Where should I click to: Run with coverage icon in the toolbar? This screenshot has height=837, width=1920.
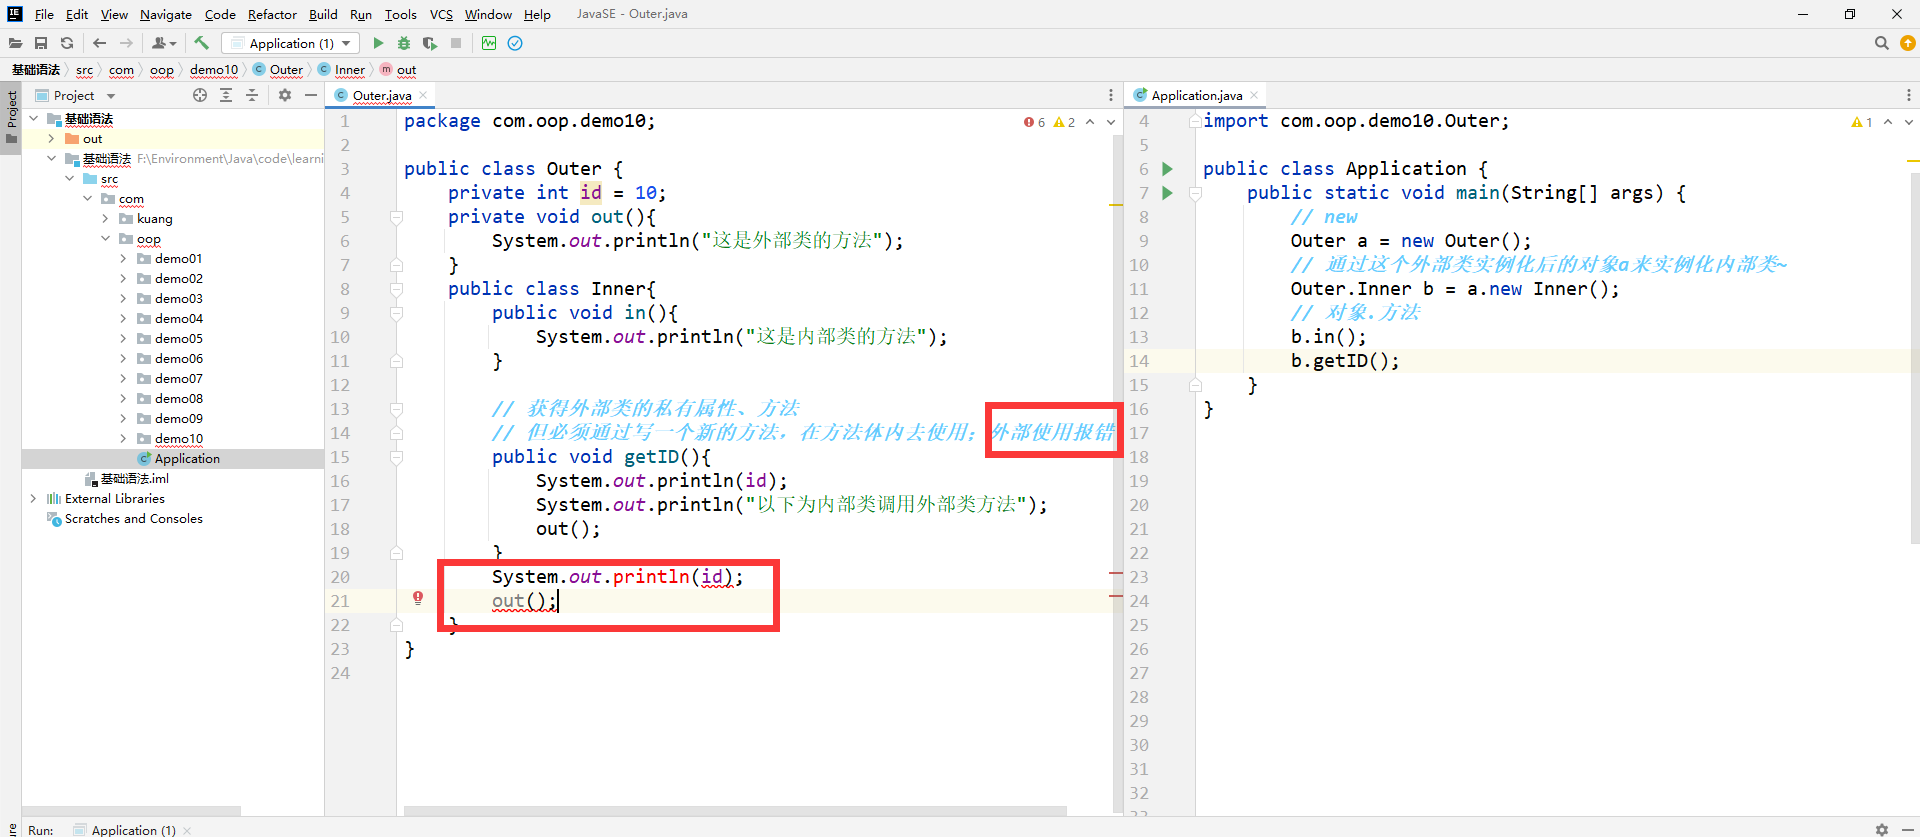click(430, 43)
